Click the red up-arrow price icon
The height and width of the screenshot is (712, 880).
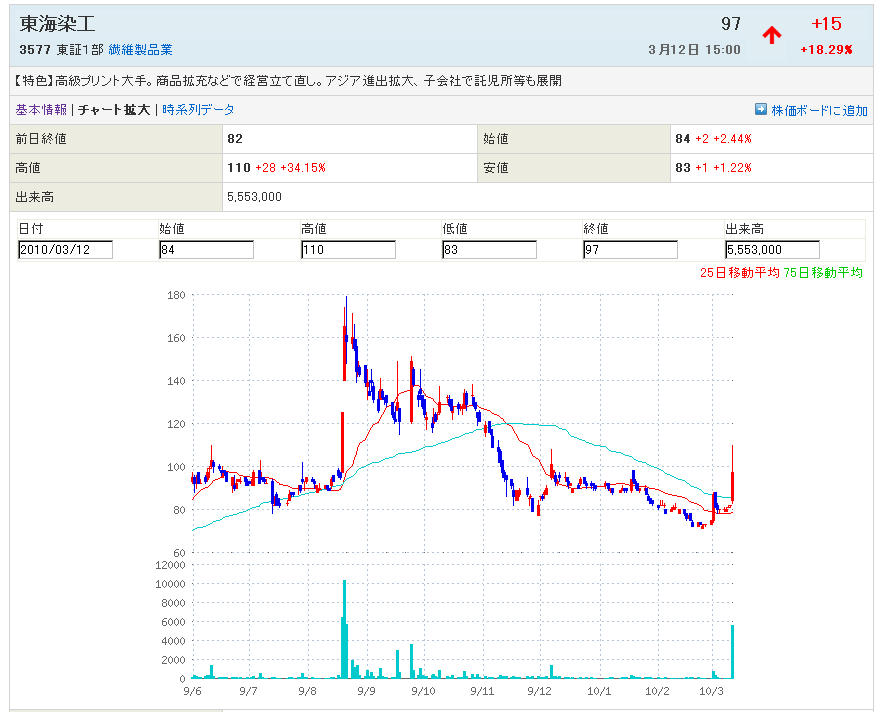pos(772,35)
